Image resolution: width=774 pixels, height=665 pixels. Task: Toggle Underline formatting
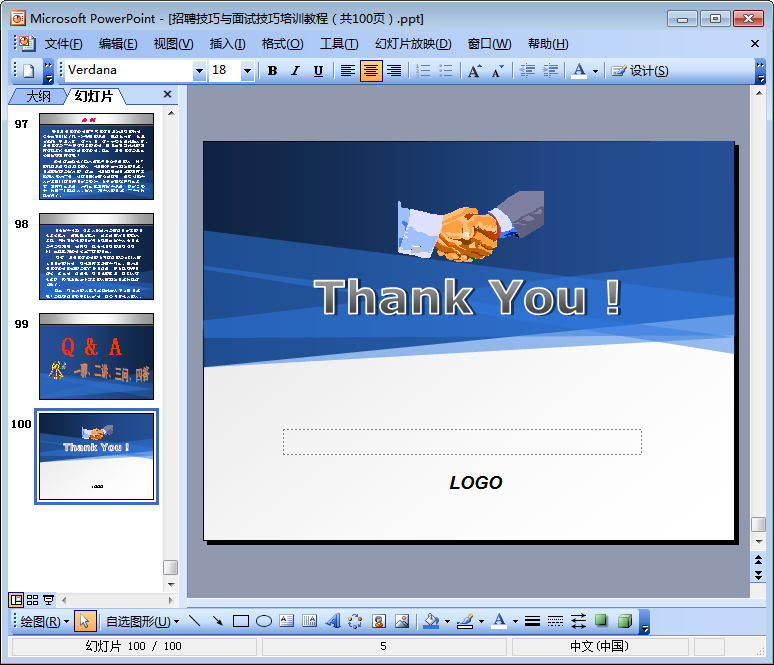point(318,71)
